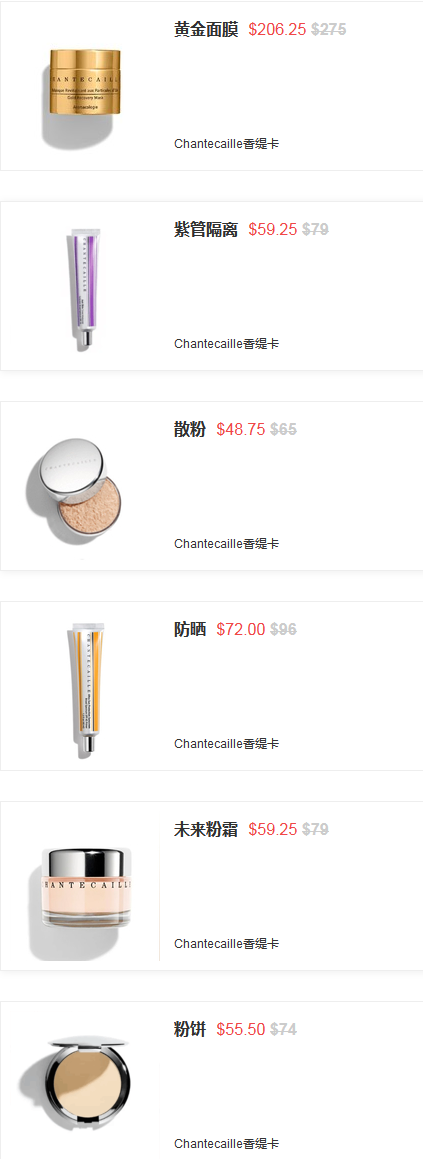Click the $48.75 sale price
This screenshot has width=423, height=1159.
pos(241,429)
